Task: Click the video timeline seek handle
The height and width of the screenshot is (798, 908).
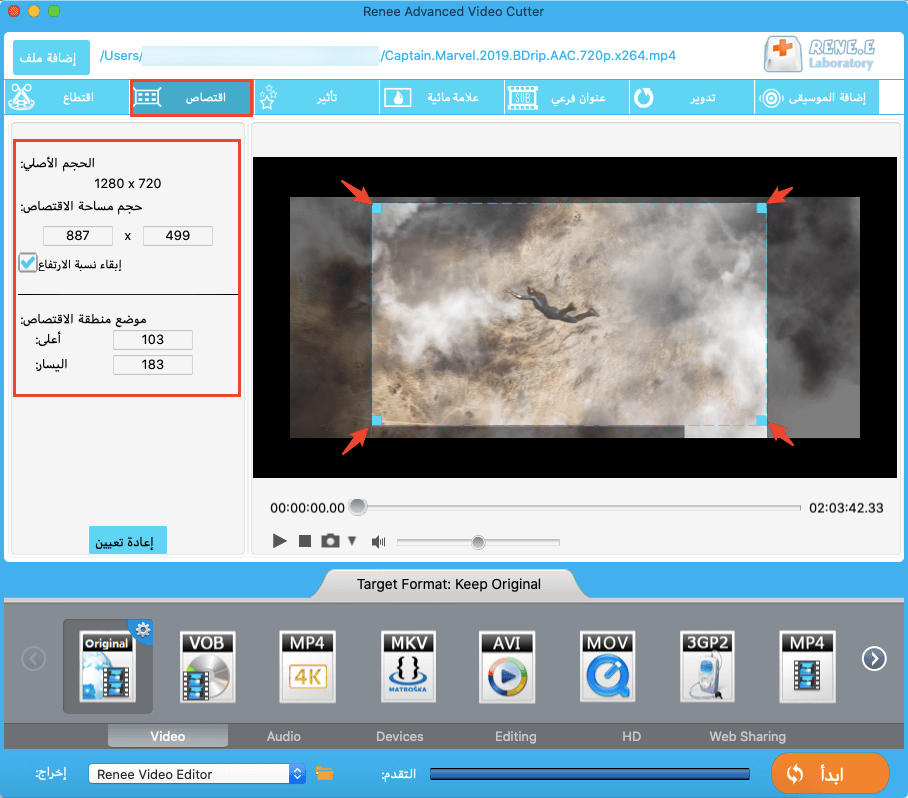Action: point(358,507)
